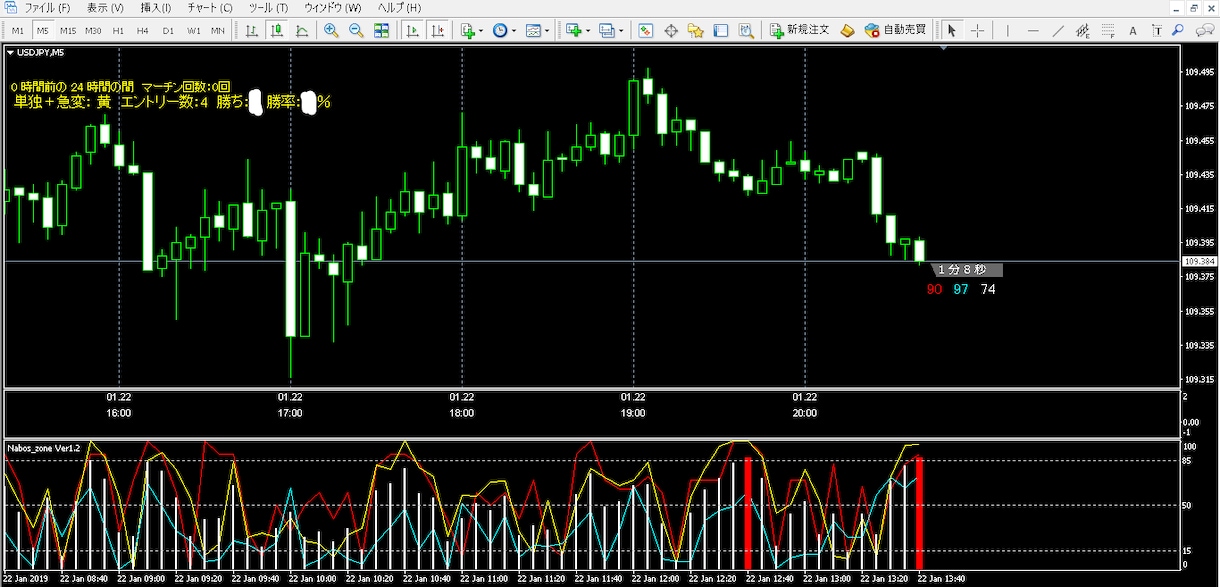Screen dimensions: 1220x587
Task: Zoom out of the chart
Action: 356,30
